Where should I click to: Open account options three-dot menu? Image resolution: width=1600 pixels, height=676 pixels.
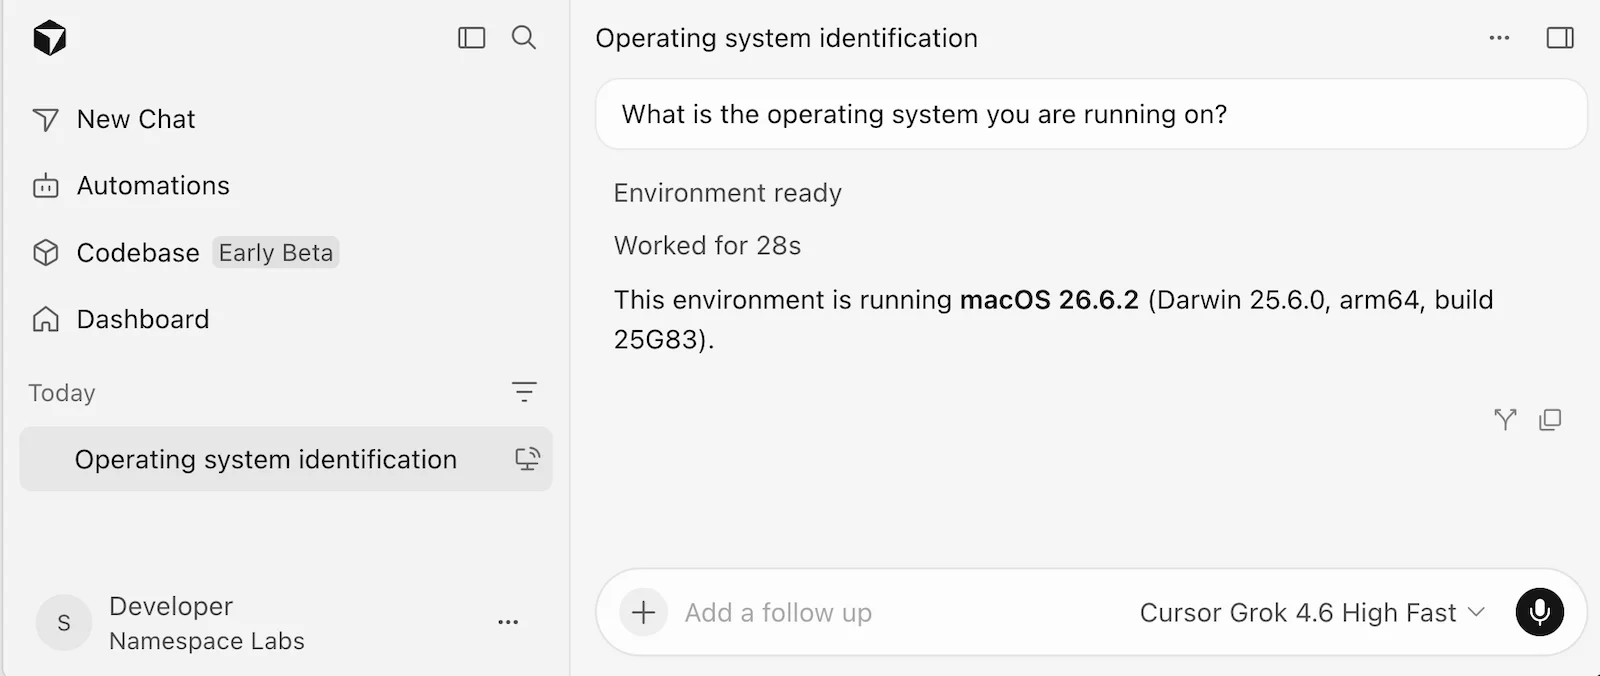pos(508,622)
